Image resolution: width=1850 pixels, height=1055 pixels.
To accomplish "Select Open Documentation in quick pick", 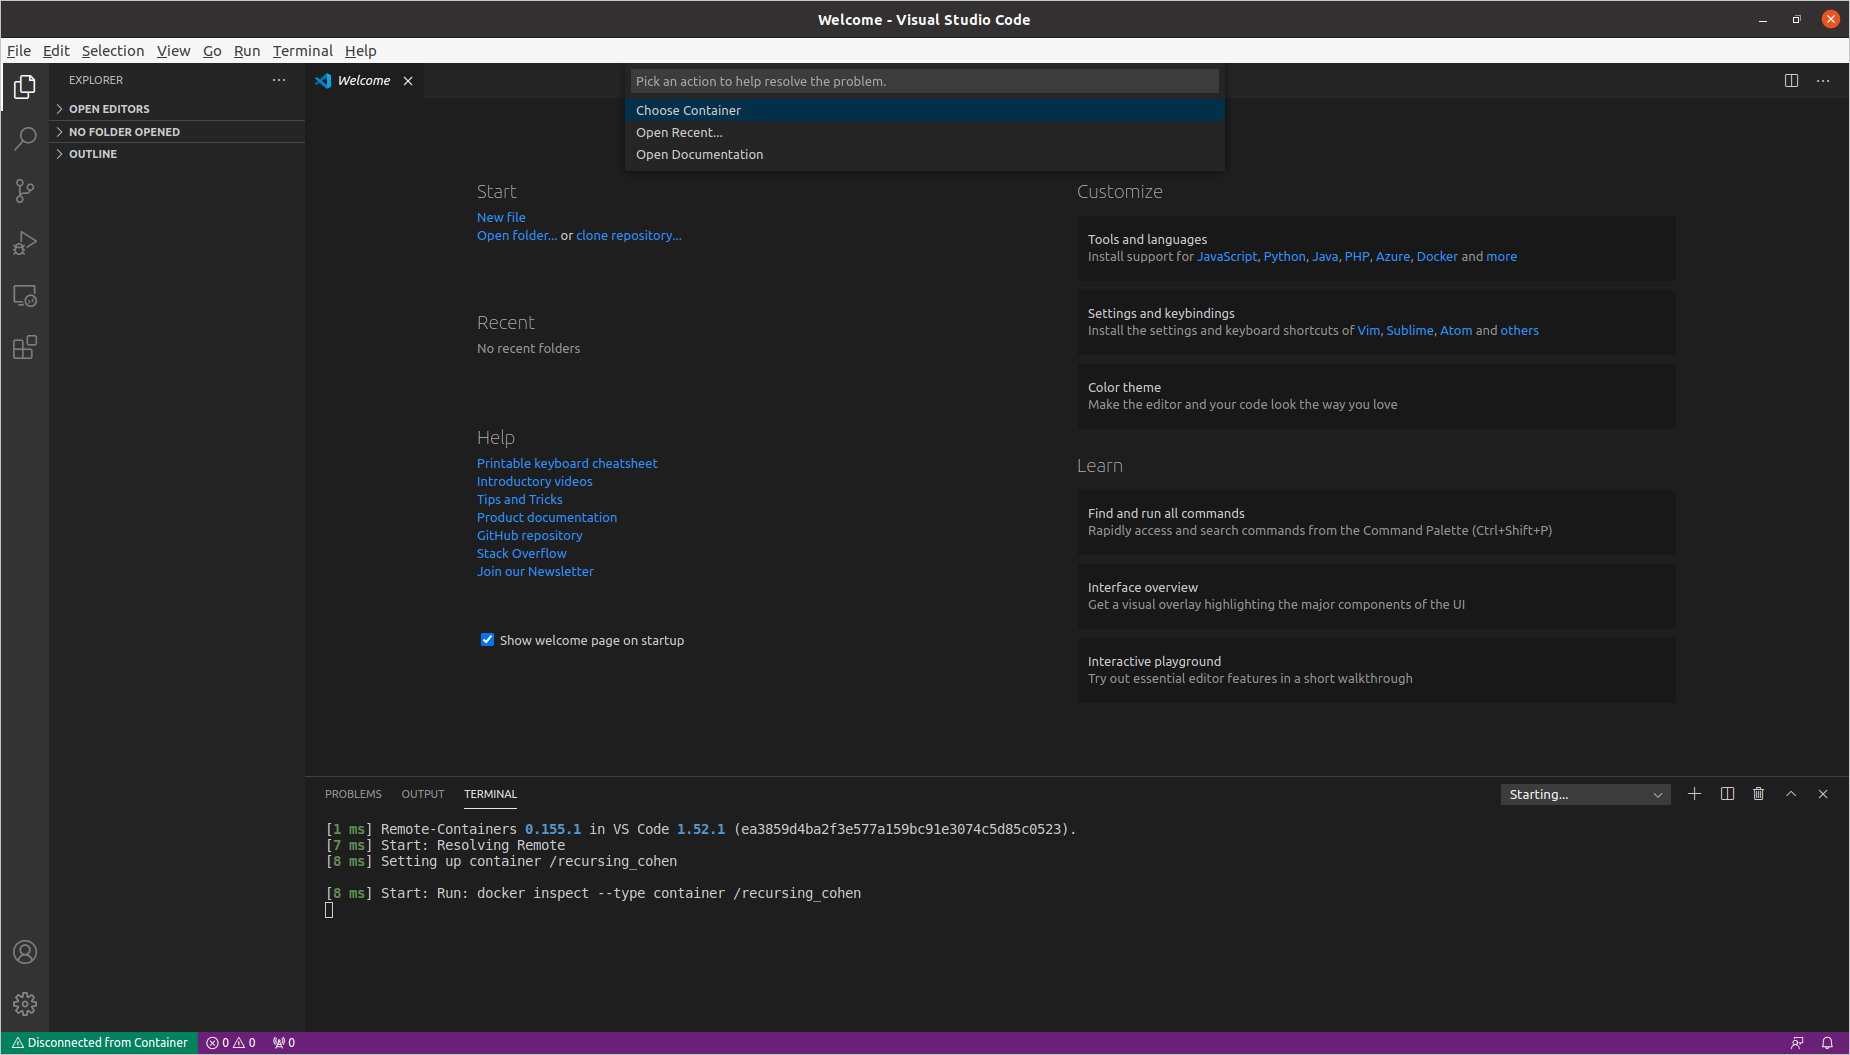I will click(x=925, y=155).
